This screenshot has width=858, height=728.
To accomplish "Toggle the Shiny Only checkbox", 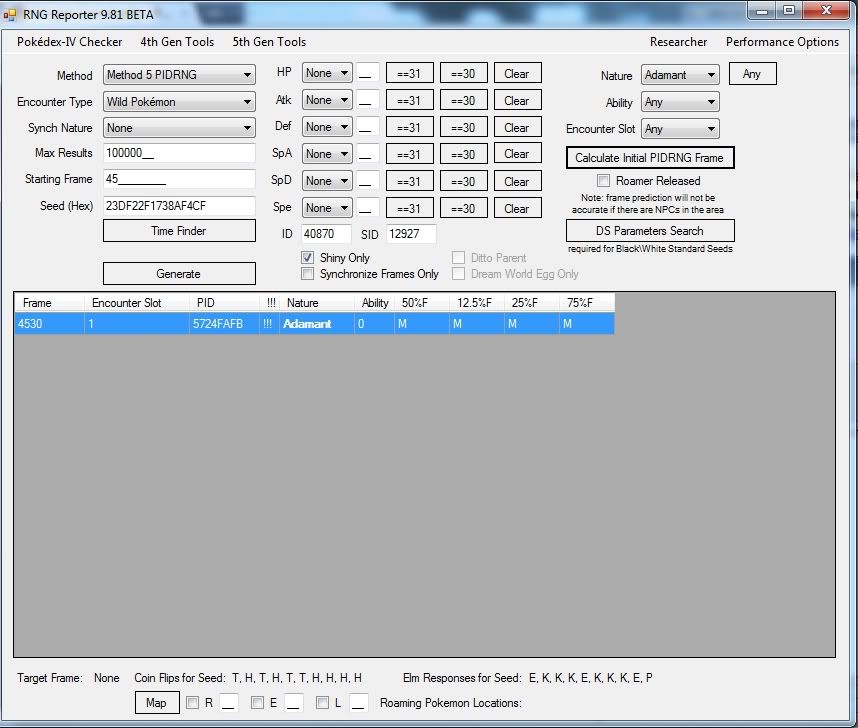I will (308, 257).
